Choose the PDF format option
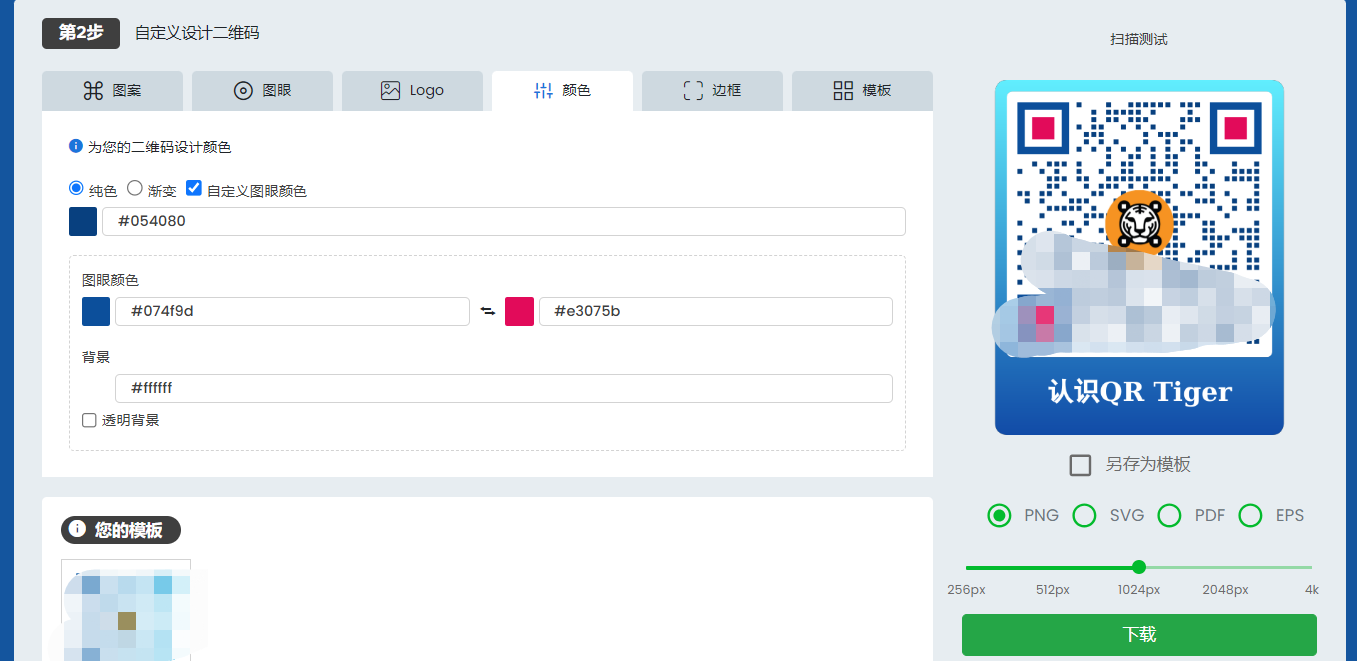Screen dimensions: 1357x661 1169,515
